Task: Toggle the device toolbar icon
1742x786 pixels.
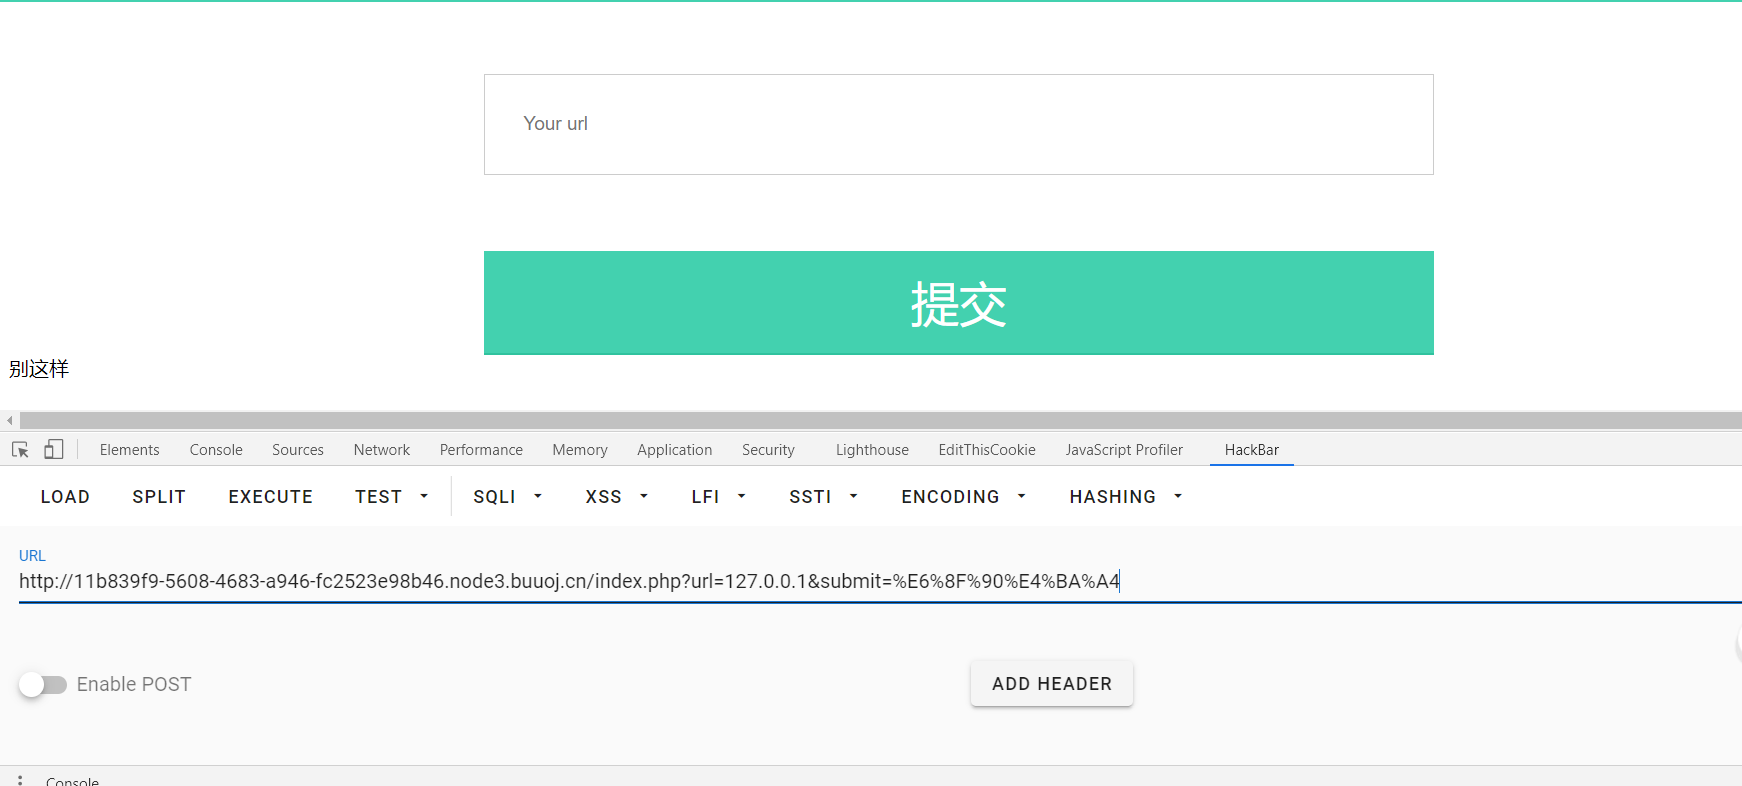Action: 54,450
